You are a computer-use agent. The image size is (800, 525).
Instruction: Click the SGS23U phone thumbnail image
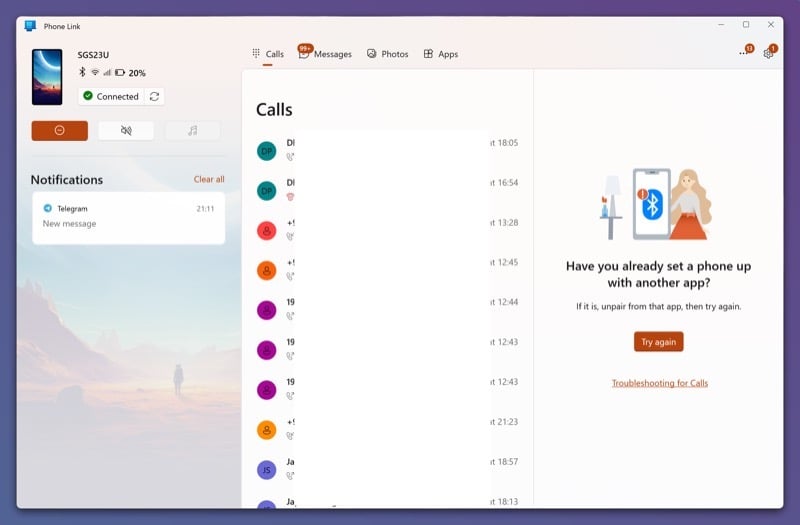[x=47, y=77]
